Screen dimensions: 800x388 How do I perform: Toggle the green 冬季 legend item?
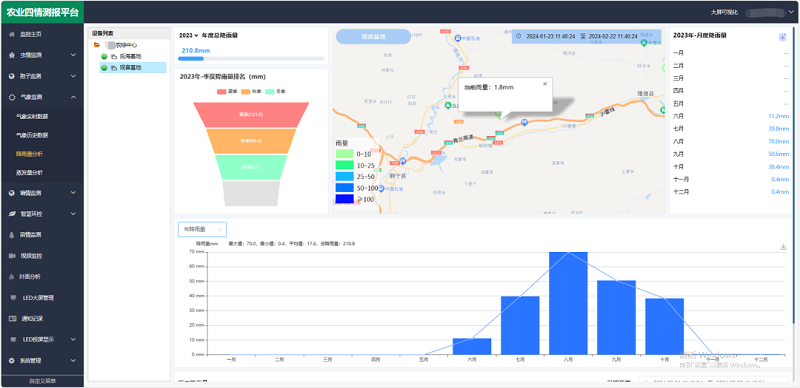(x=275, y=91)
